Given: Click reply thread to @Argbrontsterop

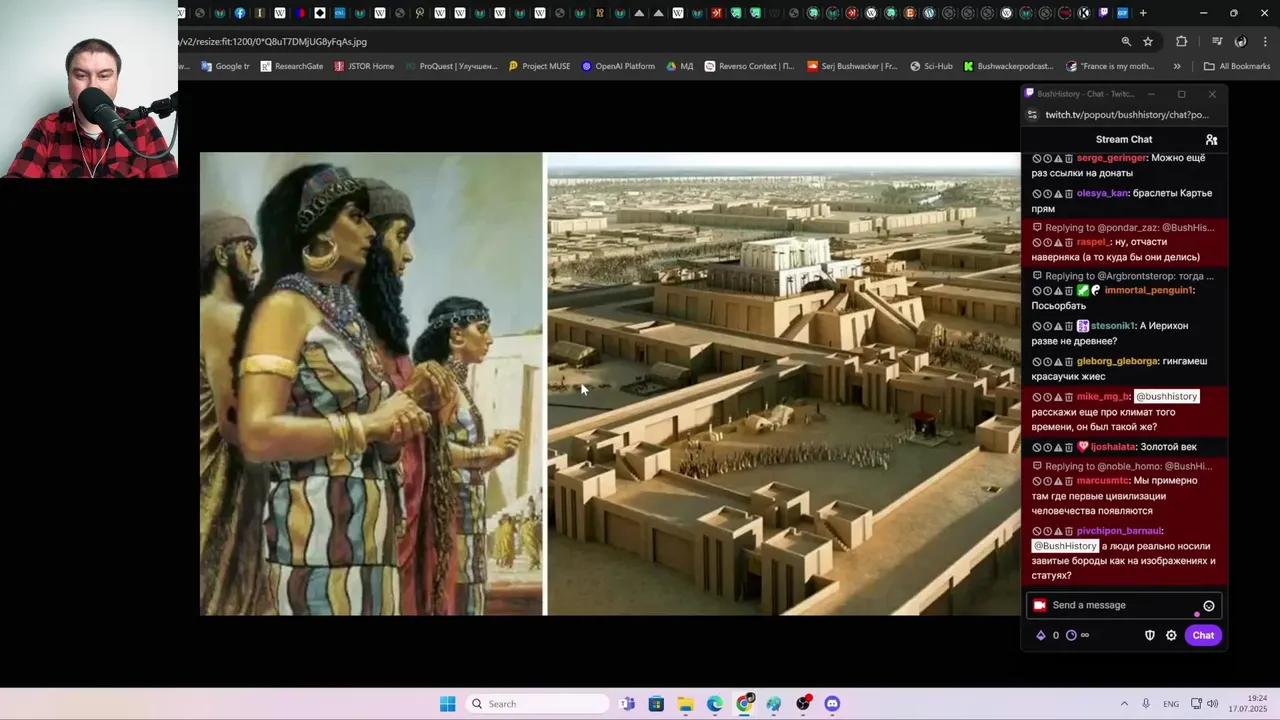Looking at the screenshot, I should click(1123, 276).
